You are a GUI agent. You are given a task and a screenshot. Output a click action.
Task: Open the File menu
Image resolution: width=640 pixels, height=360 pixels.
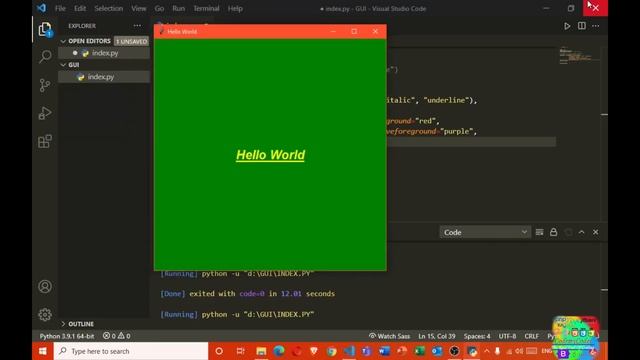pos(60,9)
